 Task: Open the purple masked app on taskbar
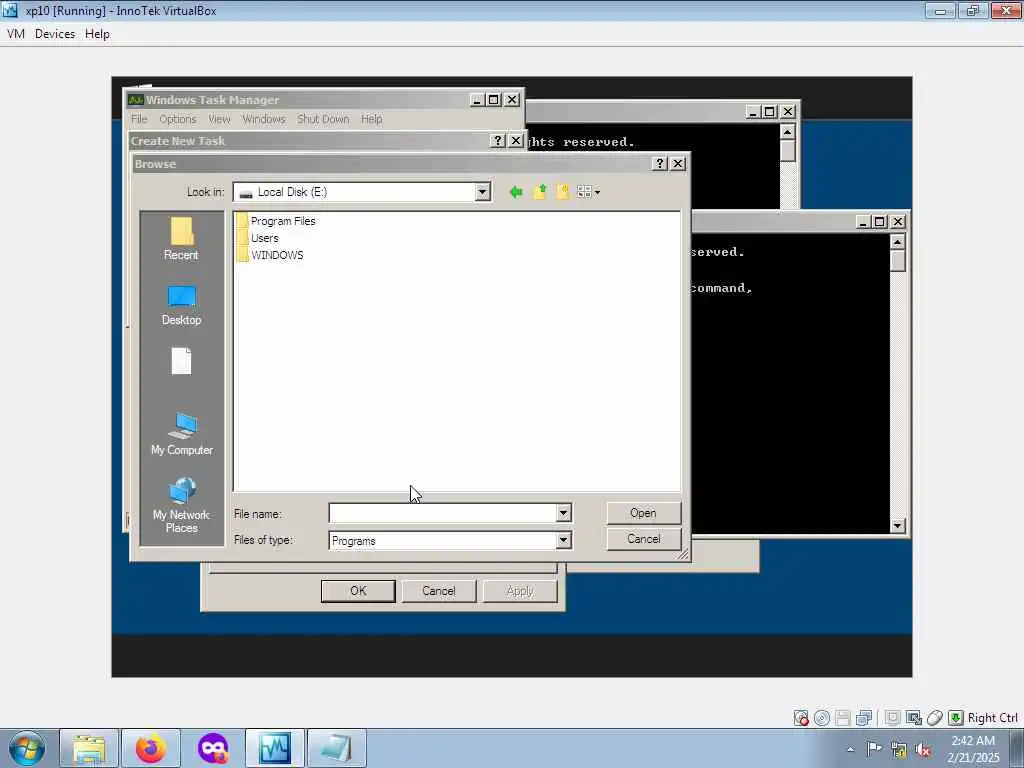[x=213, y=748]
